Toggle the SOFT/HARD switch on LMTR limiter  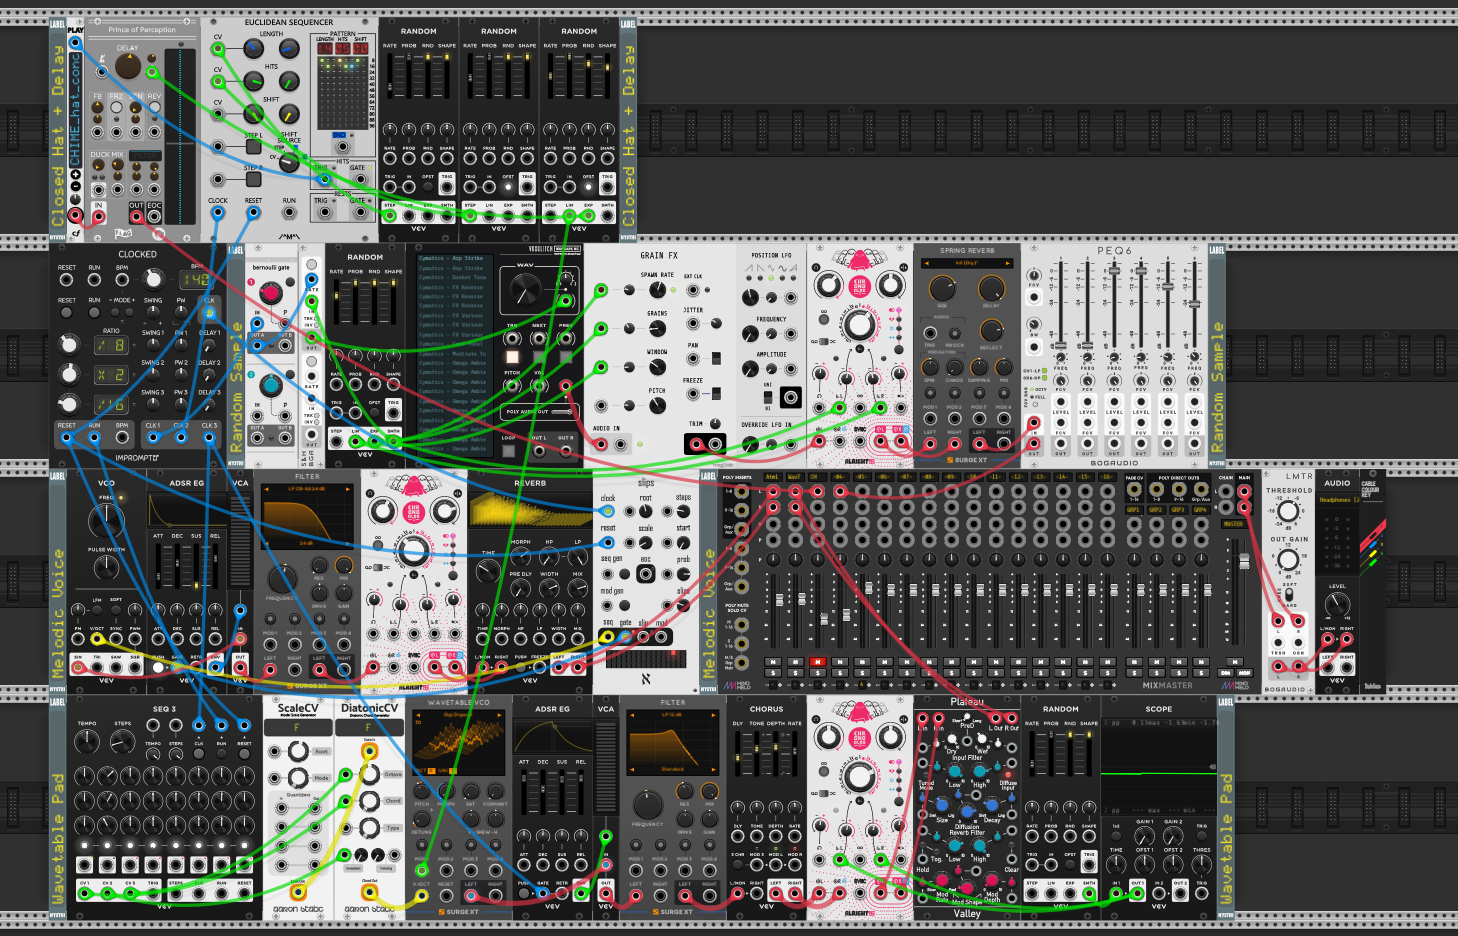tap(1289, 595)
